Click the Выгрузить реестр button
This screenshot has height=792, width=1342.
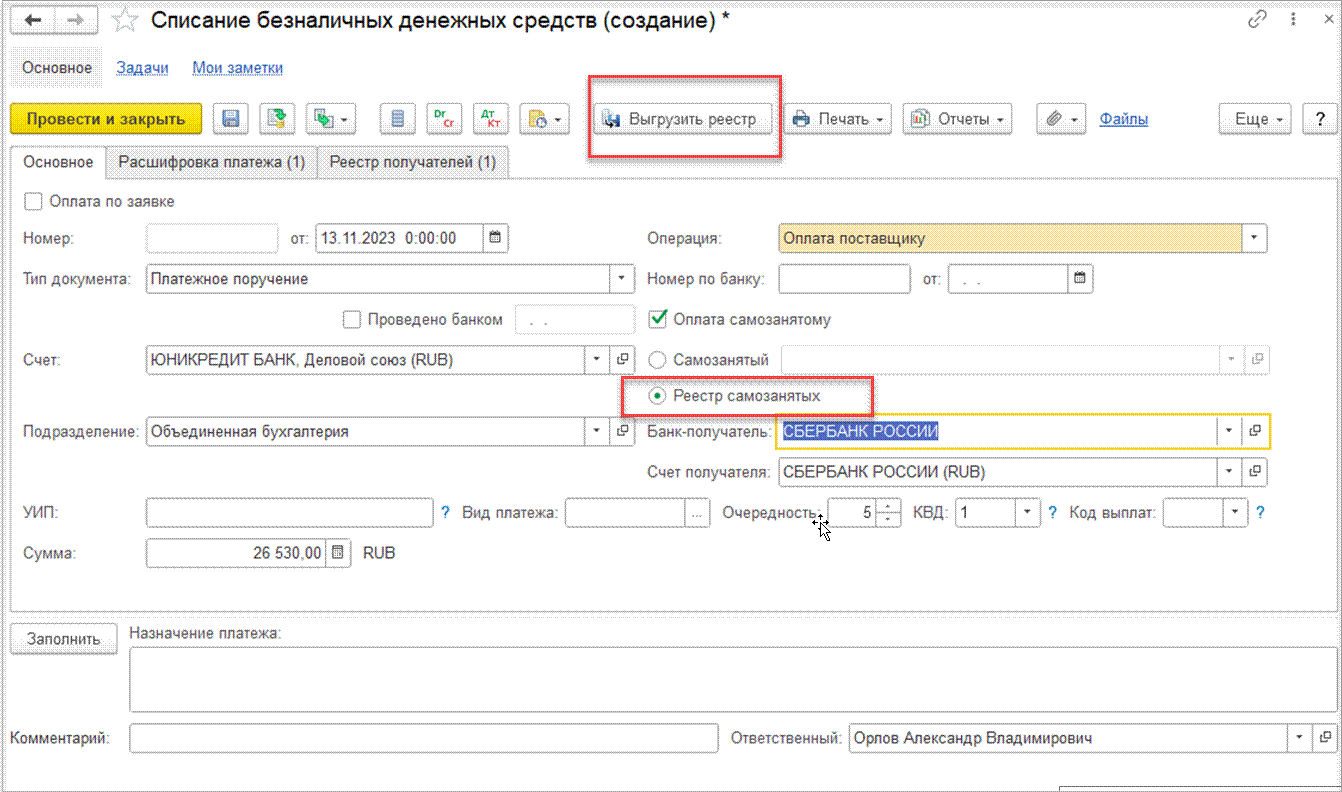[684, 119]
